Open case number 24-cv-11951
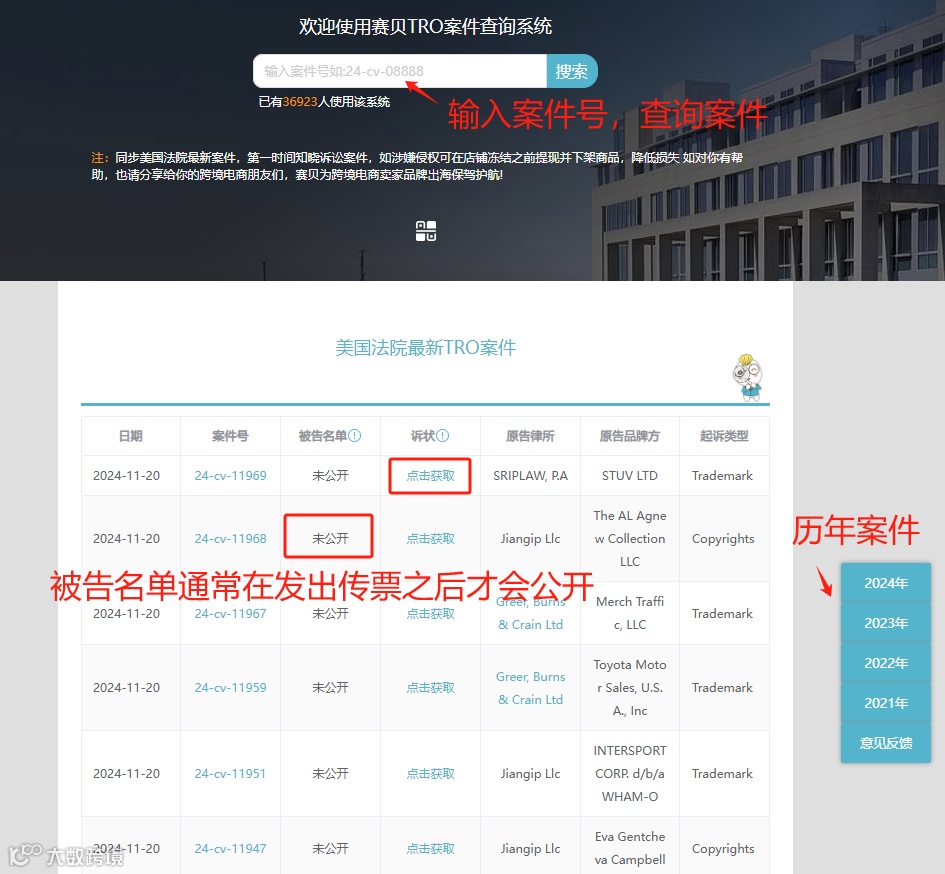945x874 pixels. tap(230, 773)
